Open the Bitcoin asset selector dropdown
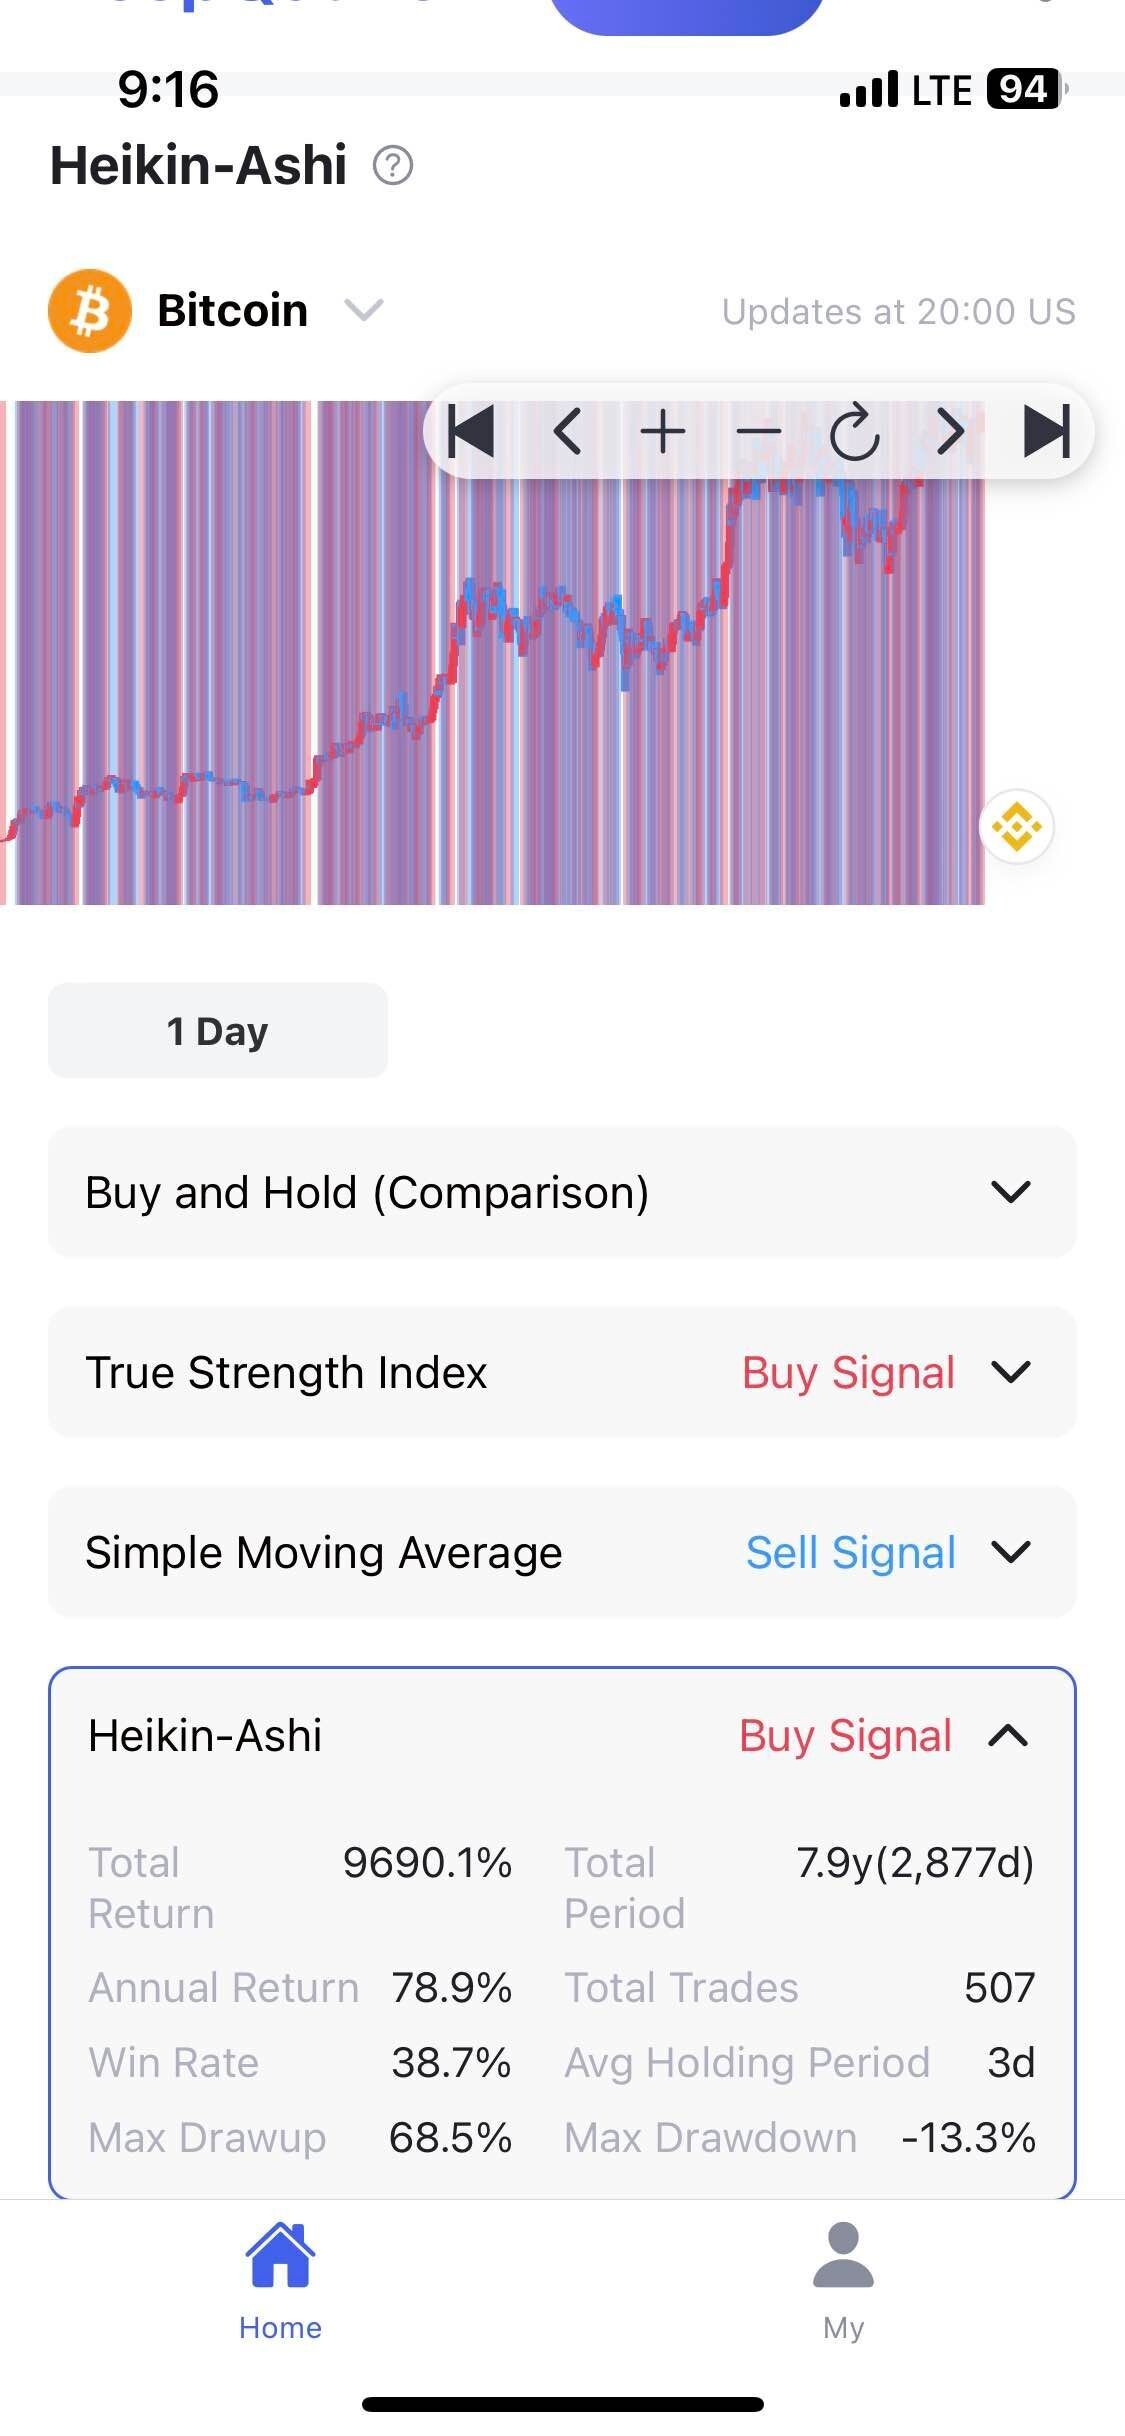 pyautogui.click(x=363, y=310)
